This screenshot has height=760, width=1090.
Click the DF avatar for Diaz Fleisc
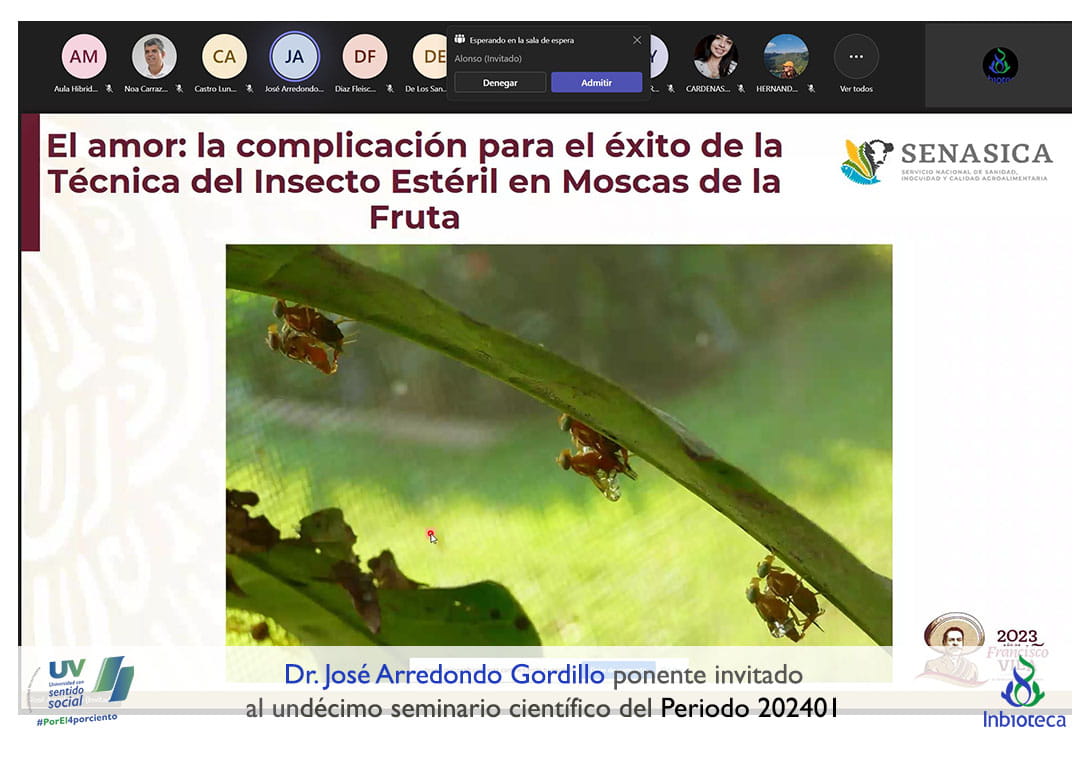click(x=364, y=57)
